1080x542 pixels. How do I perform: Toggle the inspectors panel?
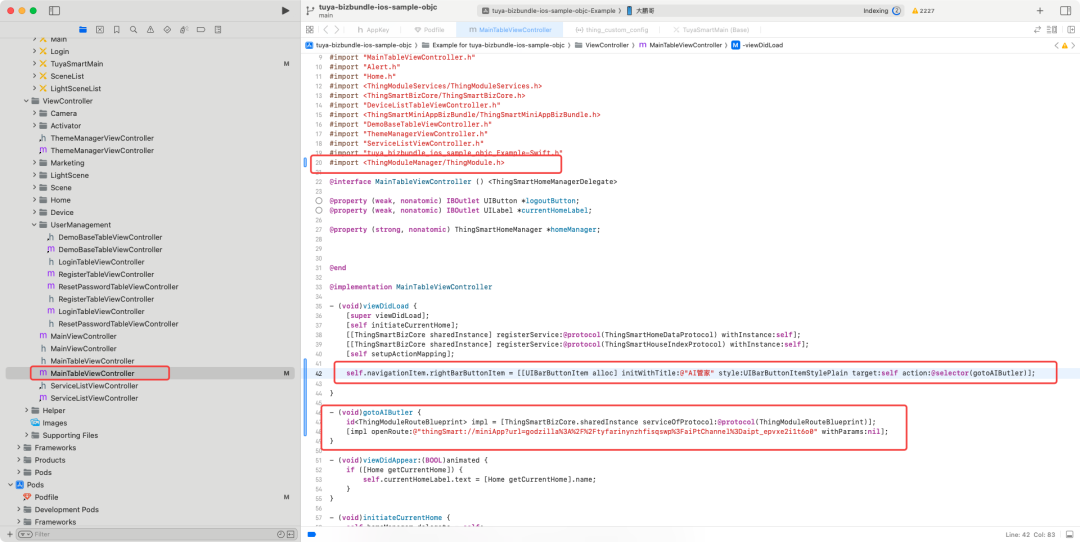point(1066,10)
